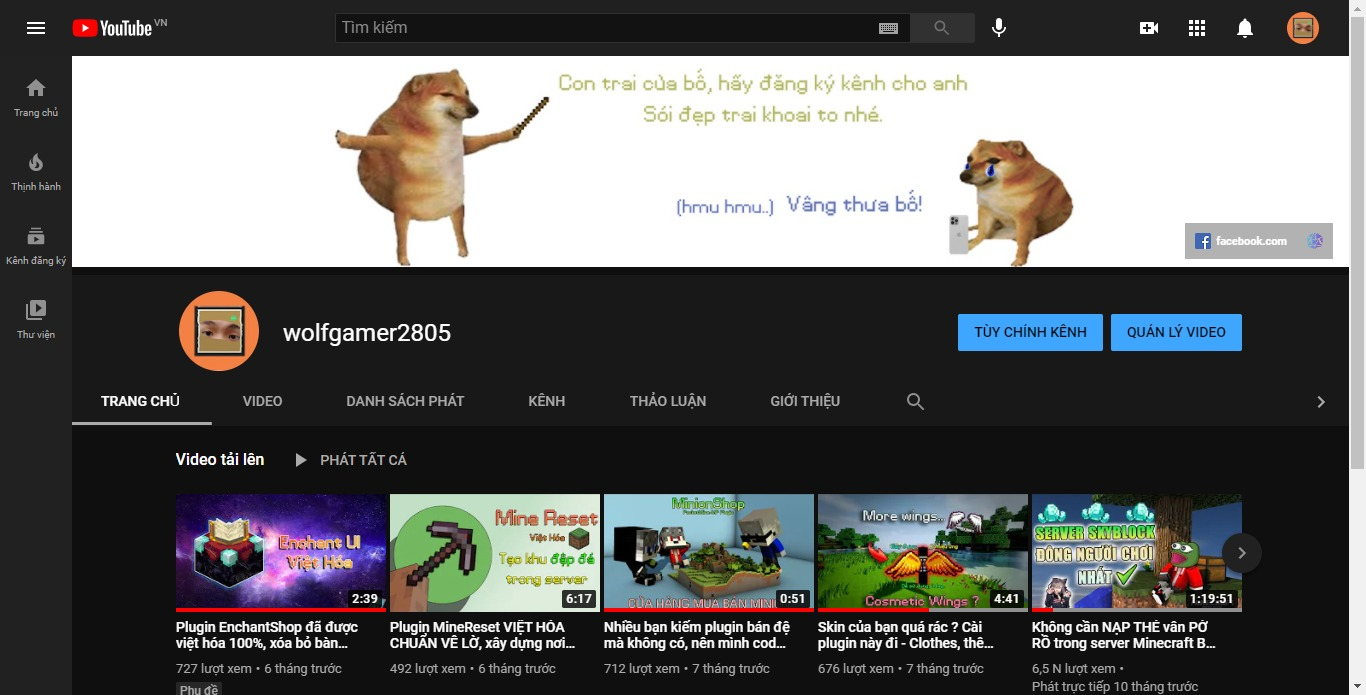Open Kênh đăng ký in the sidebar
The height and width of the screenshot is (695, 1366).
click(x=36, y=243)
